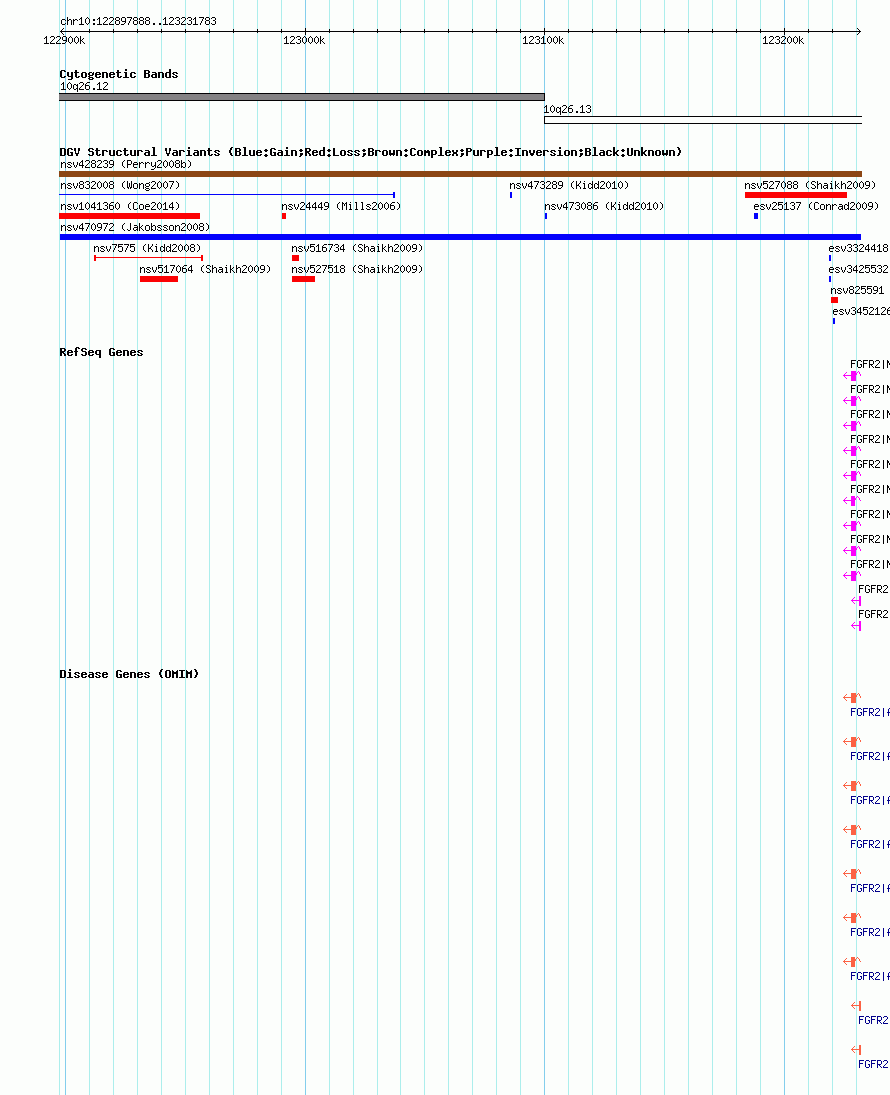Click the nsv473289 (Kidd2010) label
The height and width of the screenshot is (1095, 890).
(569, 185)
